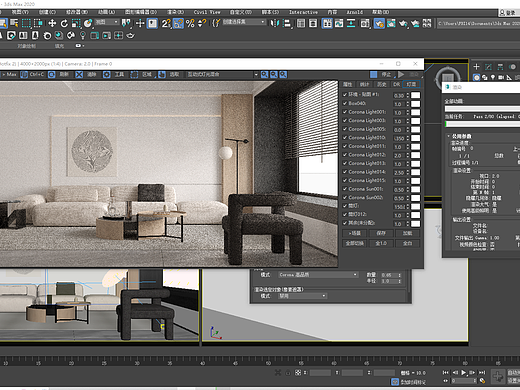Image resolution: width=520 pixels, height=390 pixels.
Task: Click the Save button under LightMix list
Action: 381,233
